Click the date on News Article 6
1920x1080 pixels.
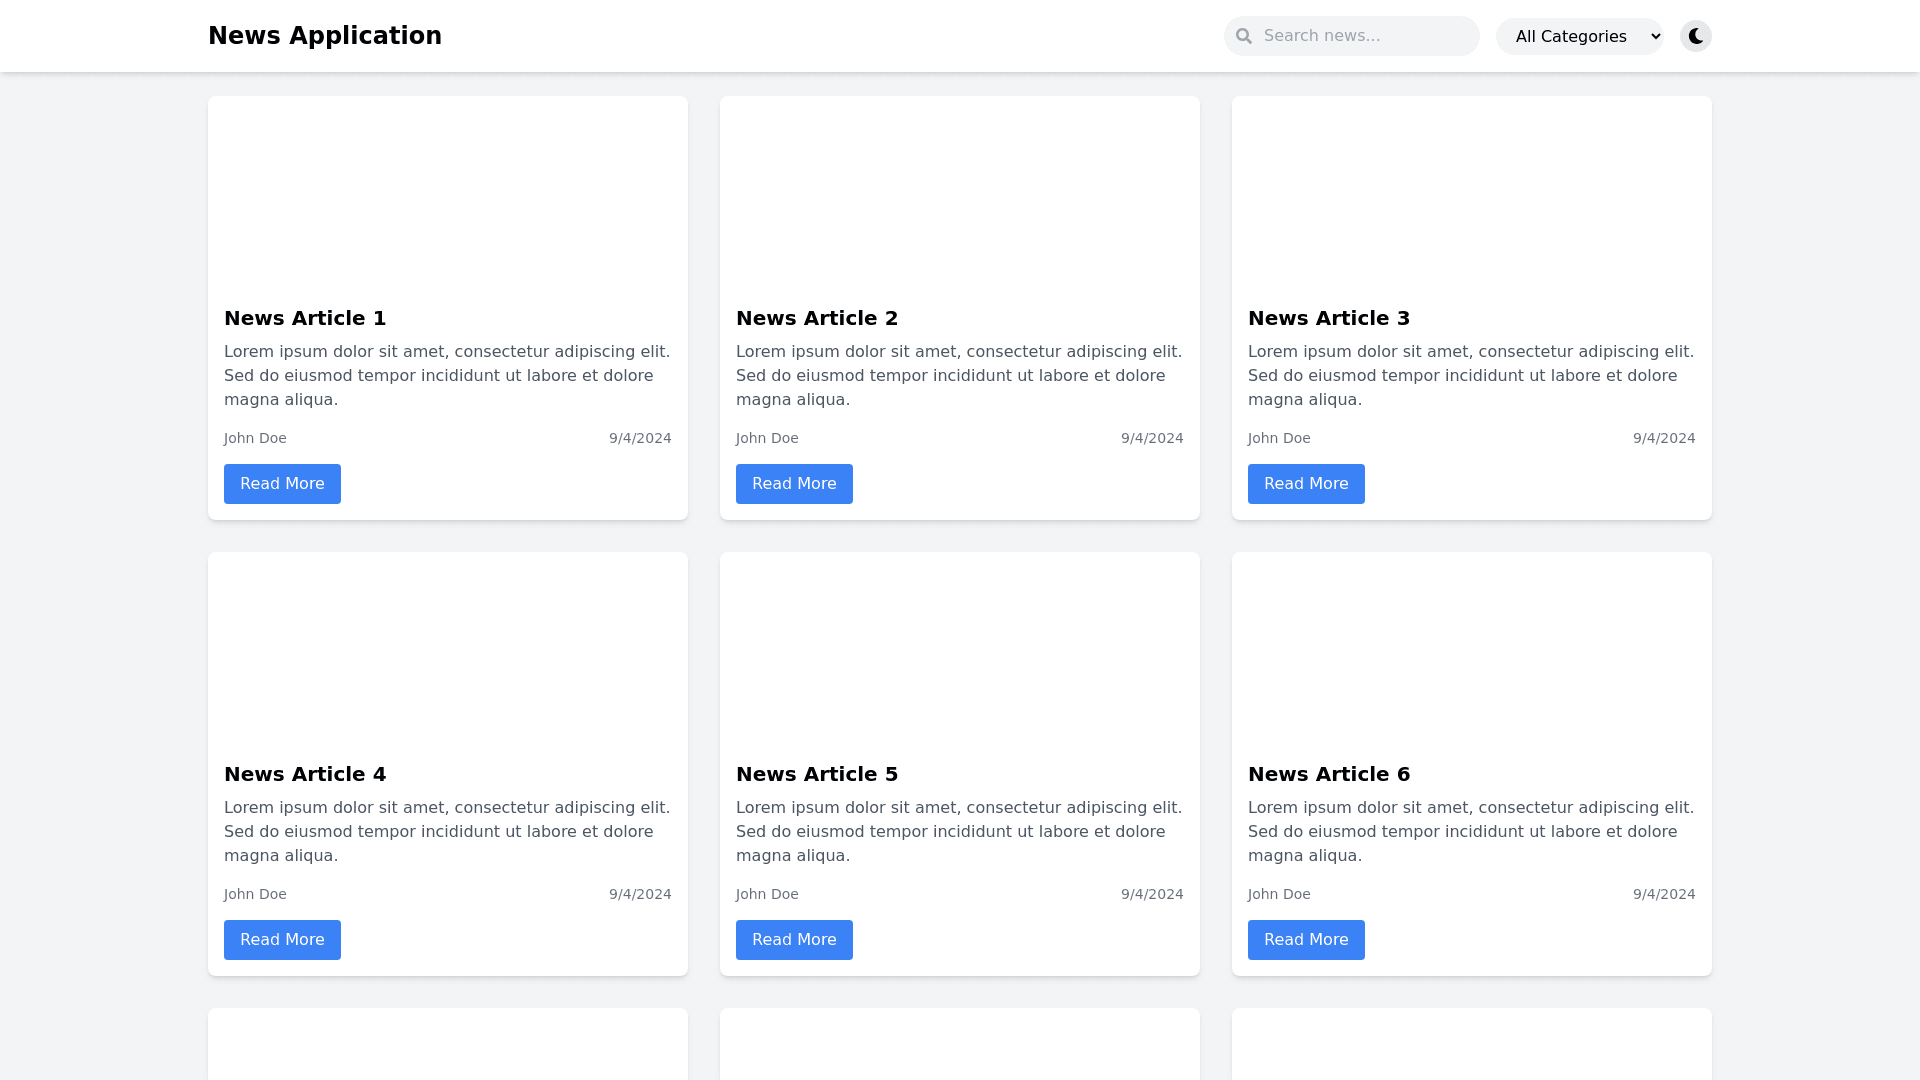tap(1664, 894)
